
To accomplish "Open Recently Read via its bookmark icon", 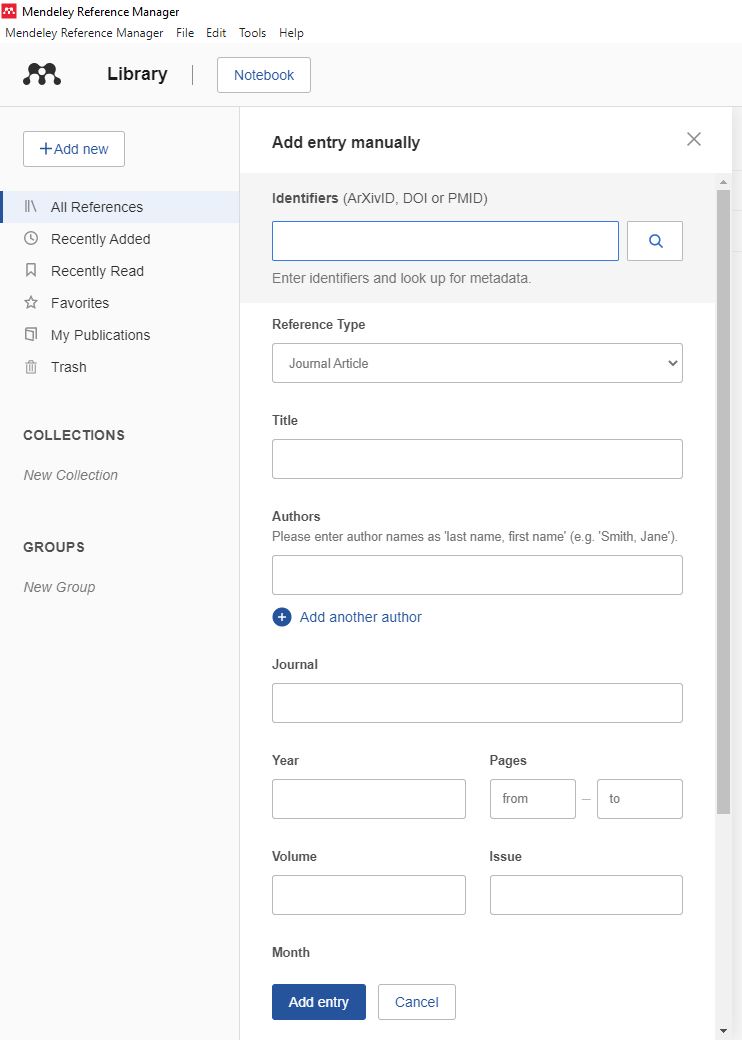I will [x=31, y=271].
